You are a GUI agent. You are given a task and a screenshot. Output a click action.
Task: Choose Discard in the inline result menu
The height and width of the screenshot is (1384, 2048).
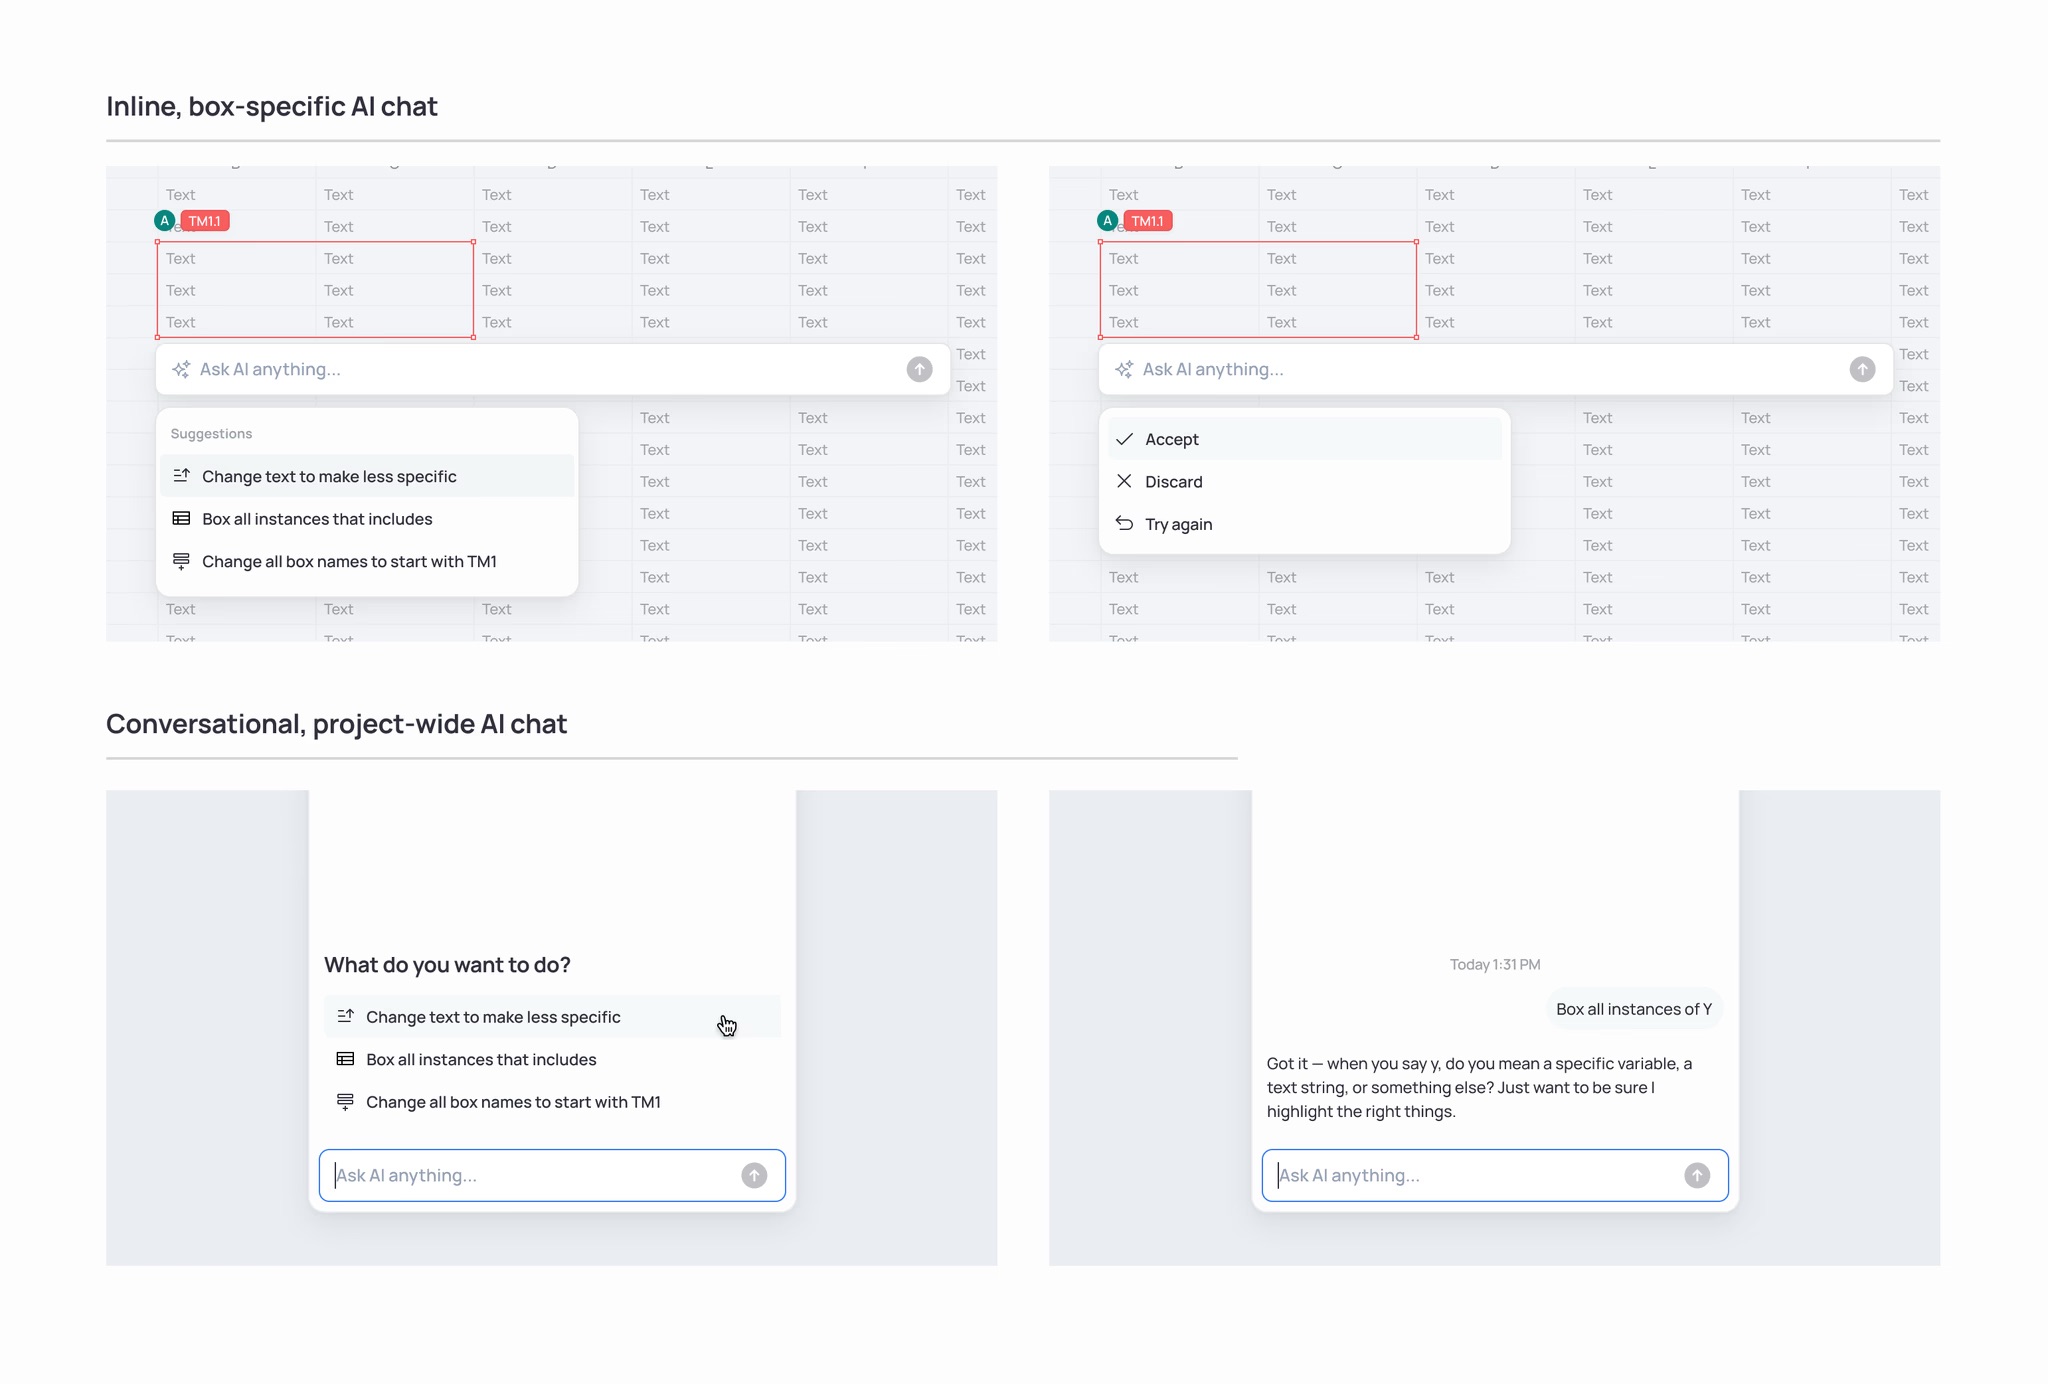pyautogui.click(x=1173, y=482)
